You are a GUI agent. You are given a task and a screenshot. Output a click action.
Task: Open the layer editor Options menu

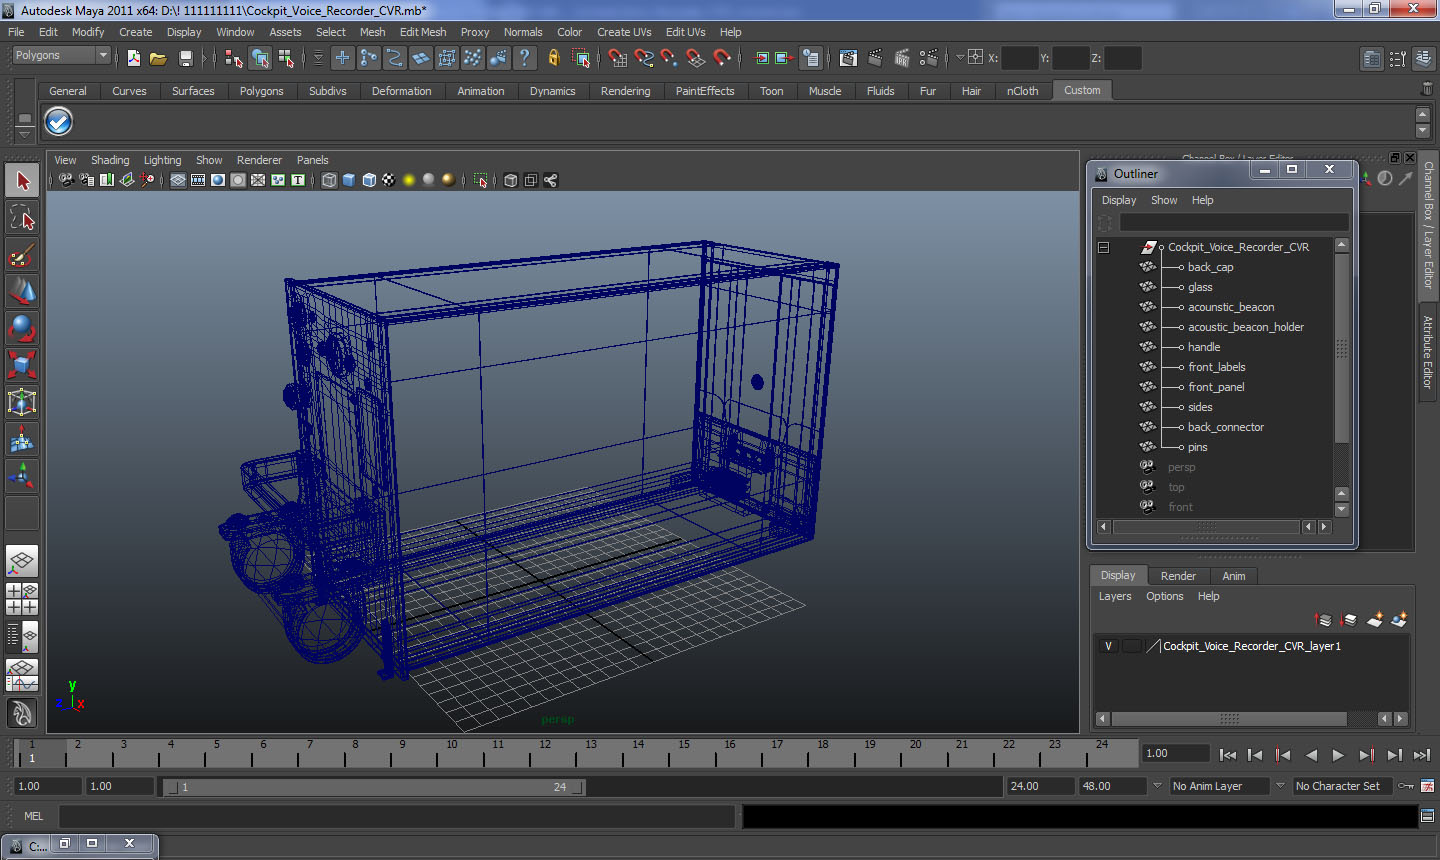pos(1164,596)
